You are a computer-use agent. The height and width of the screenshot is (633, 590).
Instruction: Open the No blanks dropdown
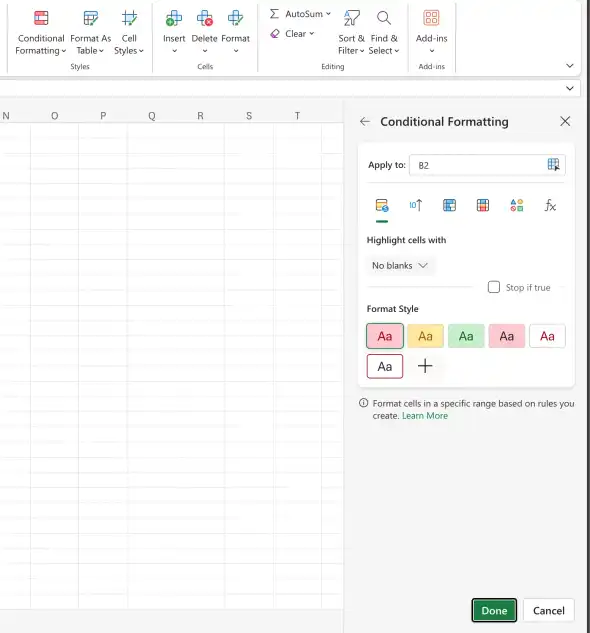coord(400,266)
